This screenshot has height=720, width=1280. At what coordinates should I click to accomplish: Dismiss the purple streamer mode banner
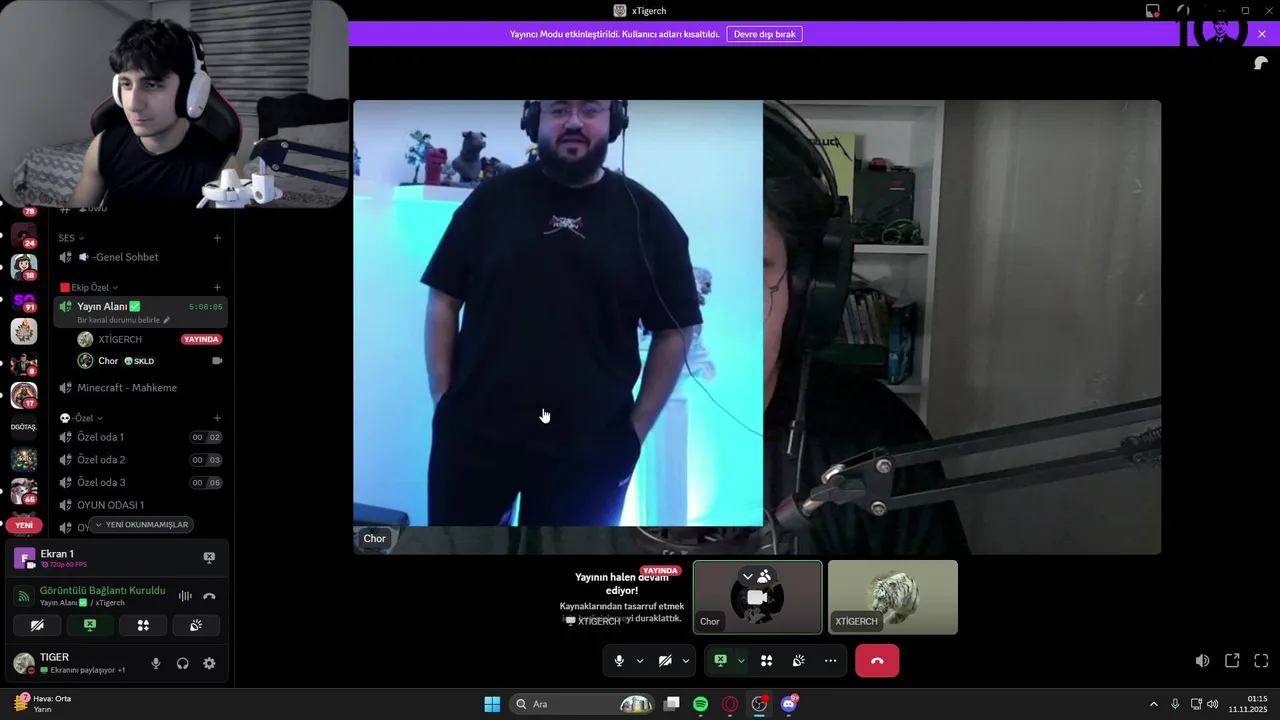coord(1262,34)
